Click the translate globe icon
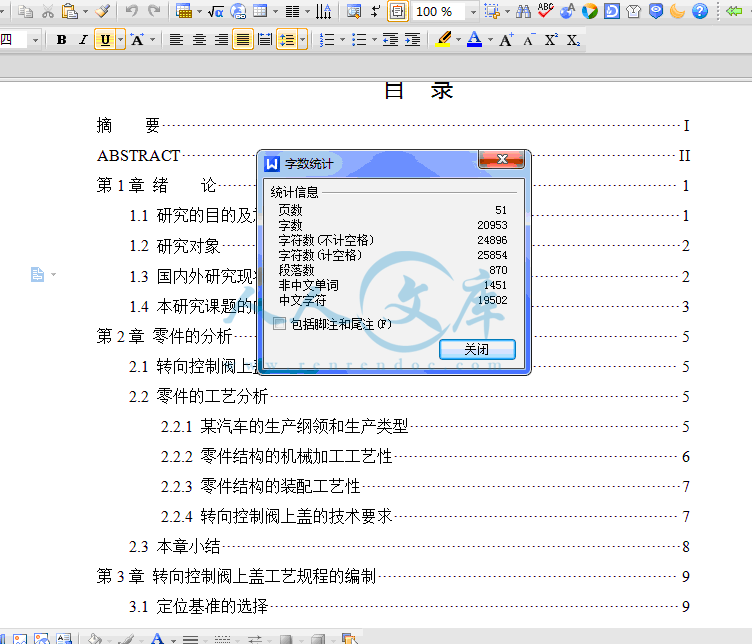 click(x=568, y=11)
